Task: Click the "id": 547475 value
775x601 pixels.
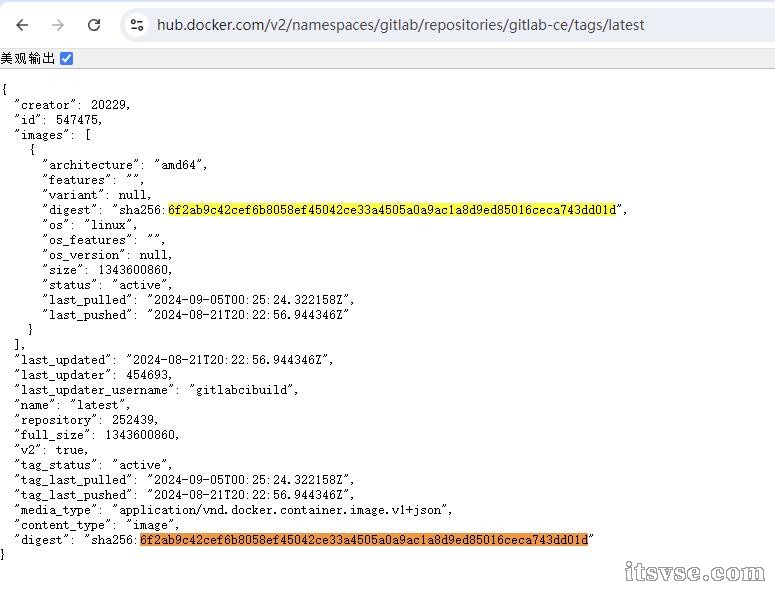Action: point(78,120)
